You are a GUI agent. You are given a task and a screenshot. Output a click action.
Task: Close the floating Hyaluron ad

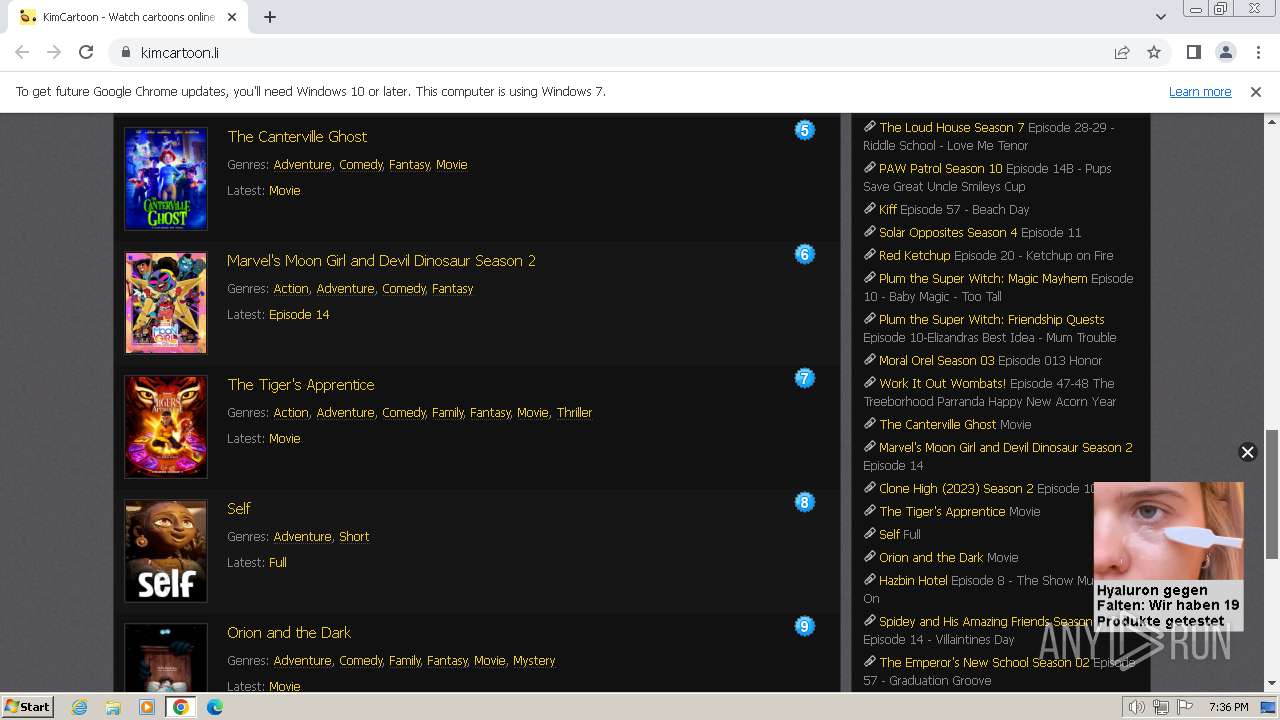coord(1247,452)
